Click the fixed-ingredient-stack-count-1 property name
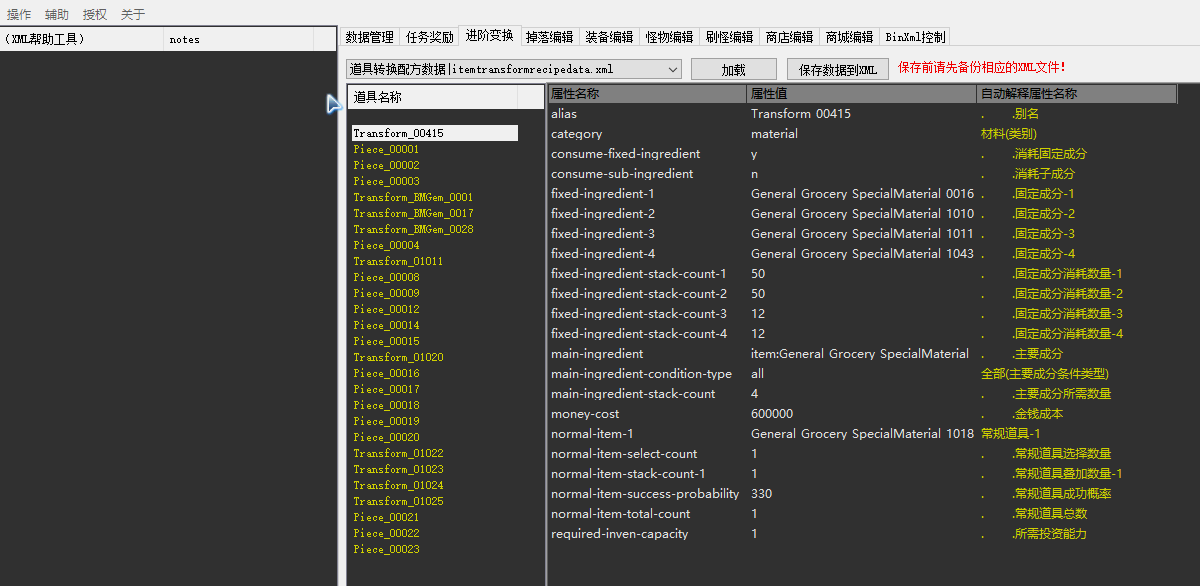 639,274
